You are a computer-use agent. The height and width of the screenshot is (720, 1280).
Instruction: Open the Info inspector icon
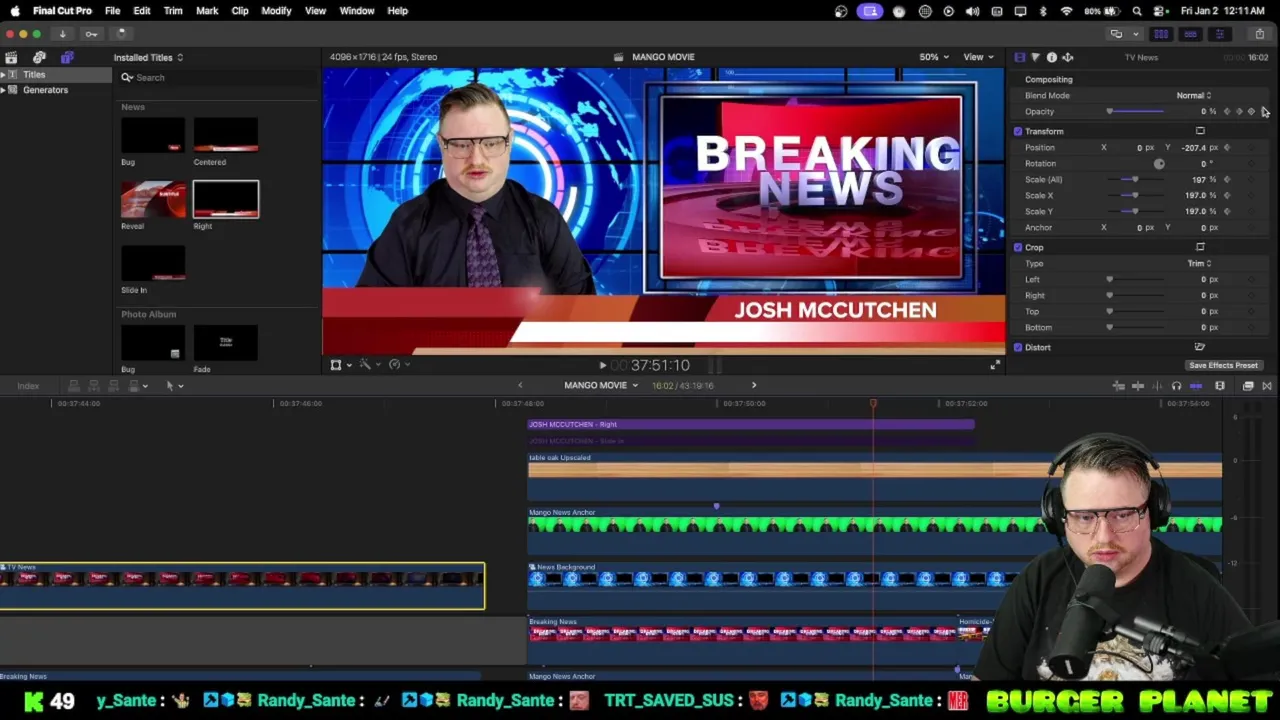pos(1051,57)
